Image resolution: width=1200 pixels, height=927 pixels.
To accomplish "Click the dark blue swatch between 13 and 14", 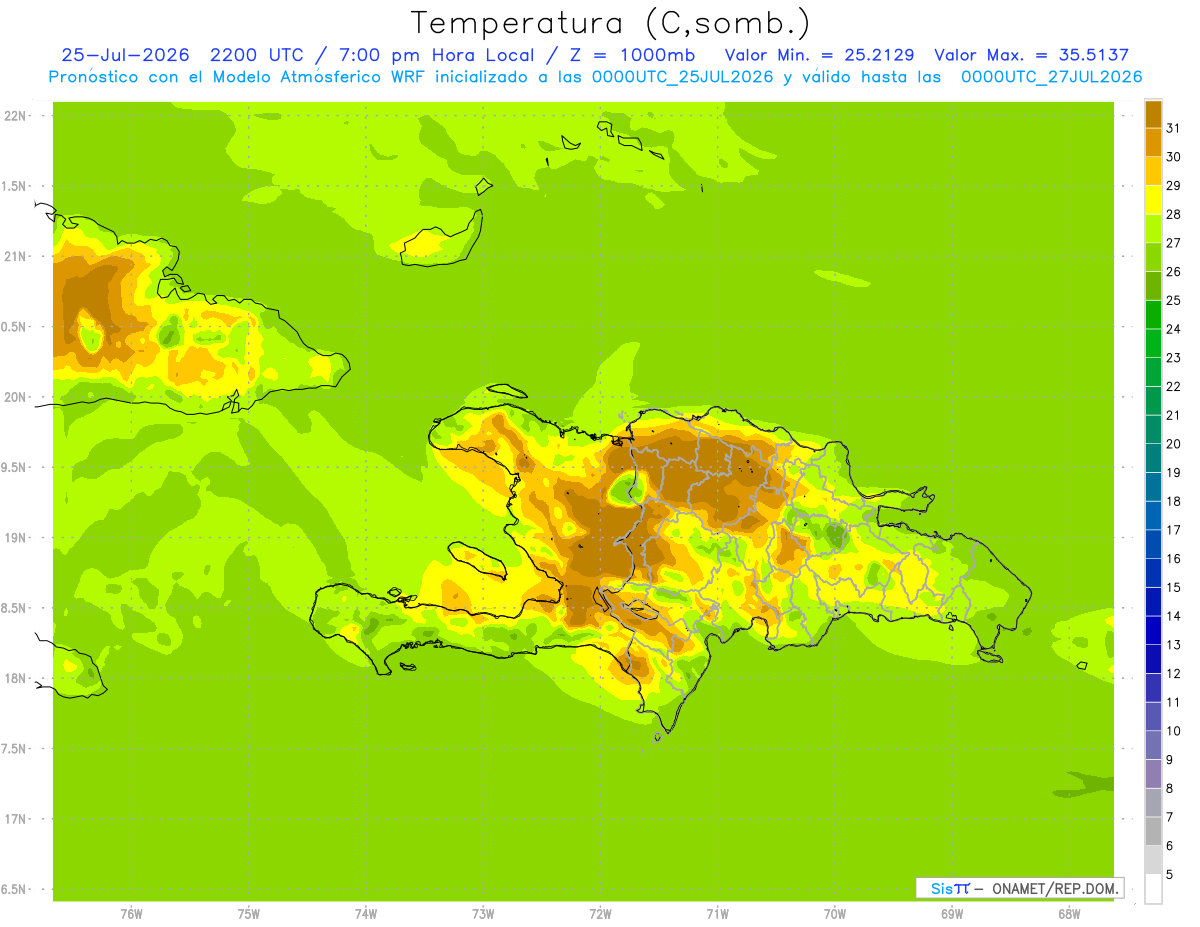I will coord(1153,631).
